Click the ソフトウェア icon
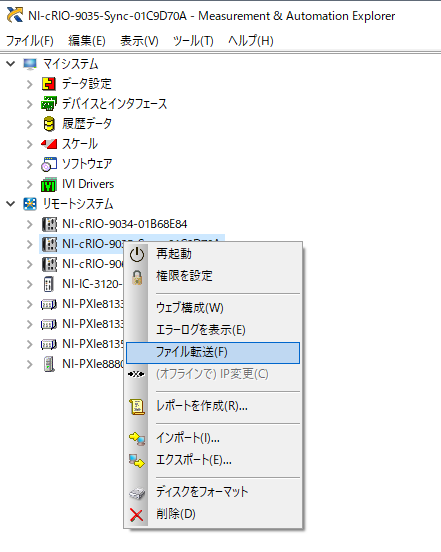This screenshot has width=441, height=552. (49, 164)
